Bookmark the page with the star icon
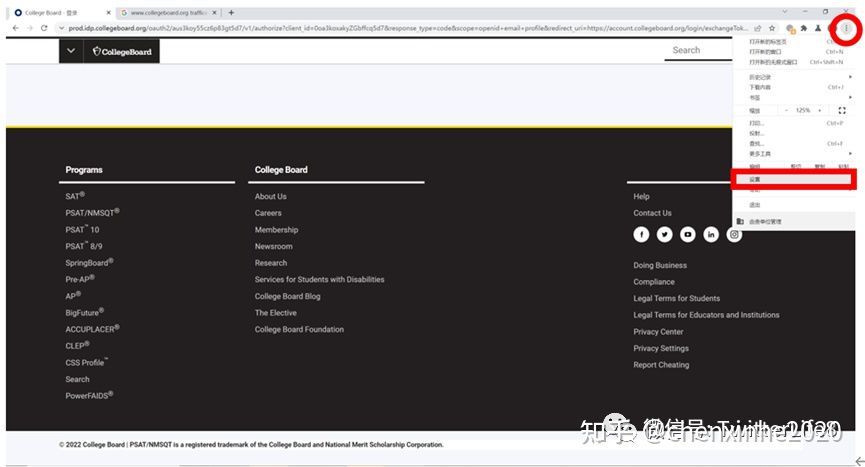This screenshot has height=467, width=865. tap(772, 28)
